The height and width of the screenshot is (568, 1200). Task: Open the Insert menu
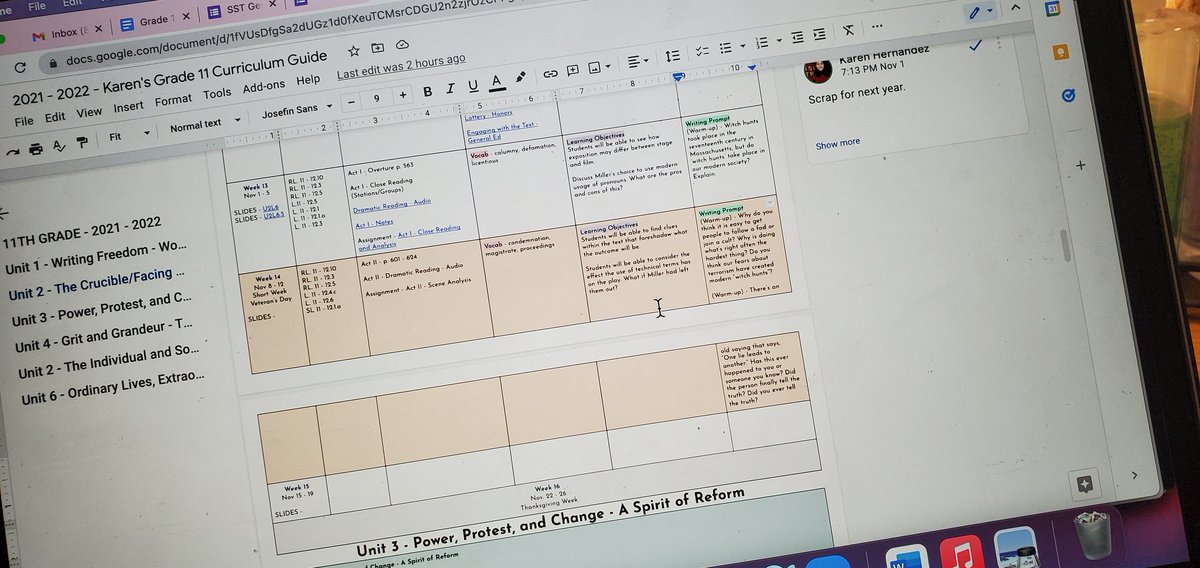pyautogui.click(x=129, y=107)
